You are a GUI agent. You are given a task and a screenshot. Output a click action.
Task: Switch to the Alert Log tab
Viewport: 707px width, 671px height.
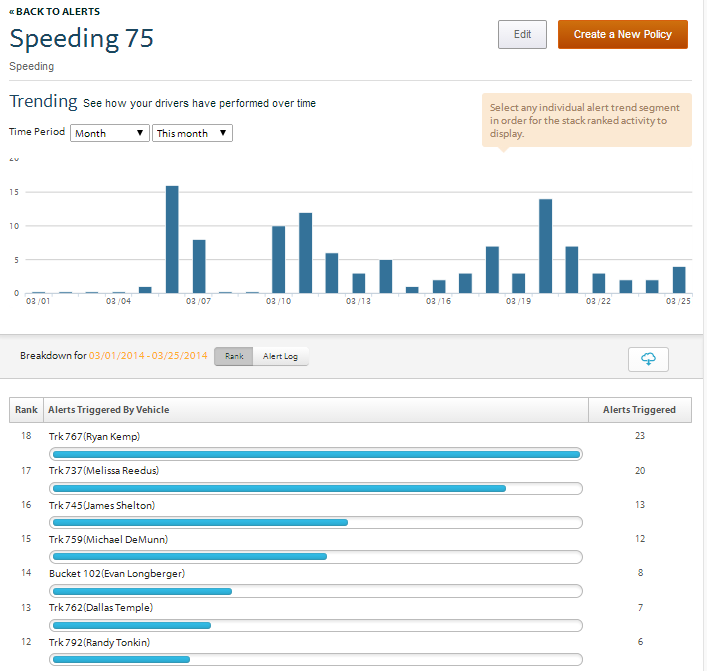point(281,356)
